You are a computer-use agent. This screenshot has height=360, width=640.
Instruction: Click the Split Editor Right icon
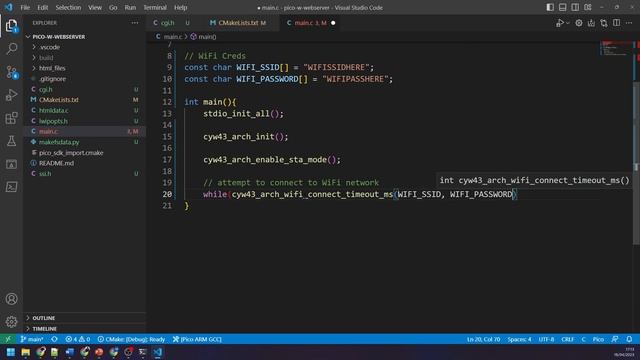point(616,23)
